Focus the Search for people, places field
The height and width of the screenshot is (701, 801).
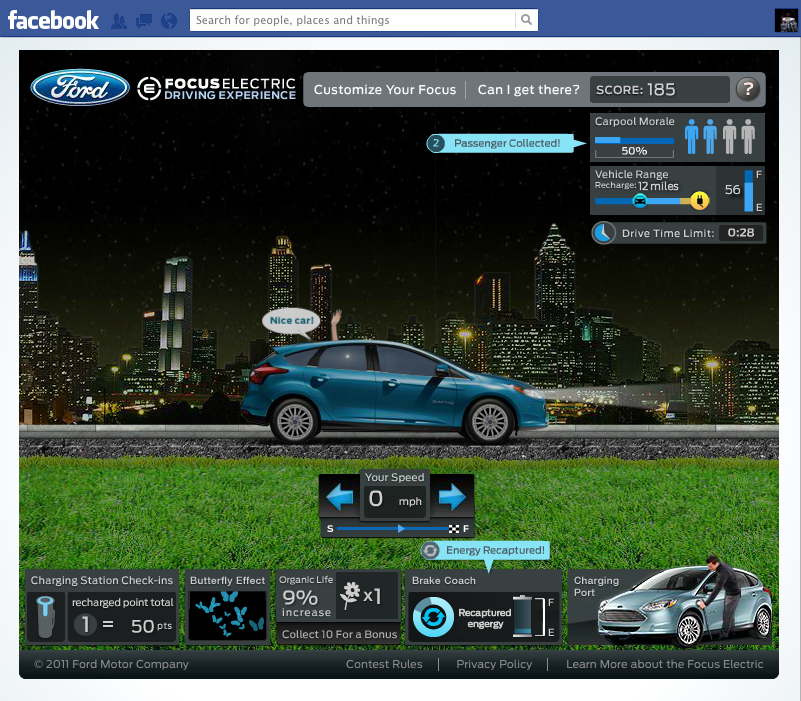click(x=352, y=20)
